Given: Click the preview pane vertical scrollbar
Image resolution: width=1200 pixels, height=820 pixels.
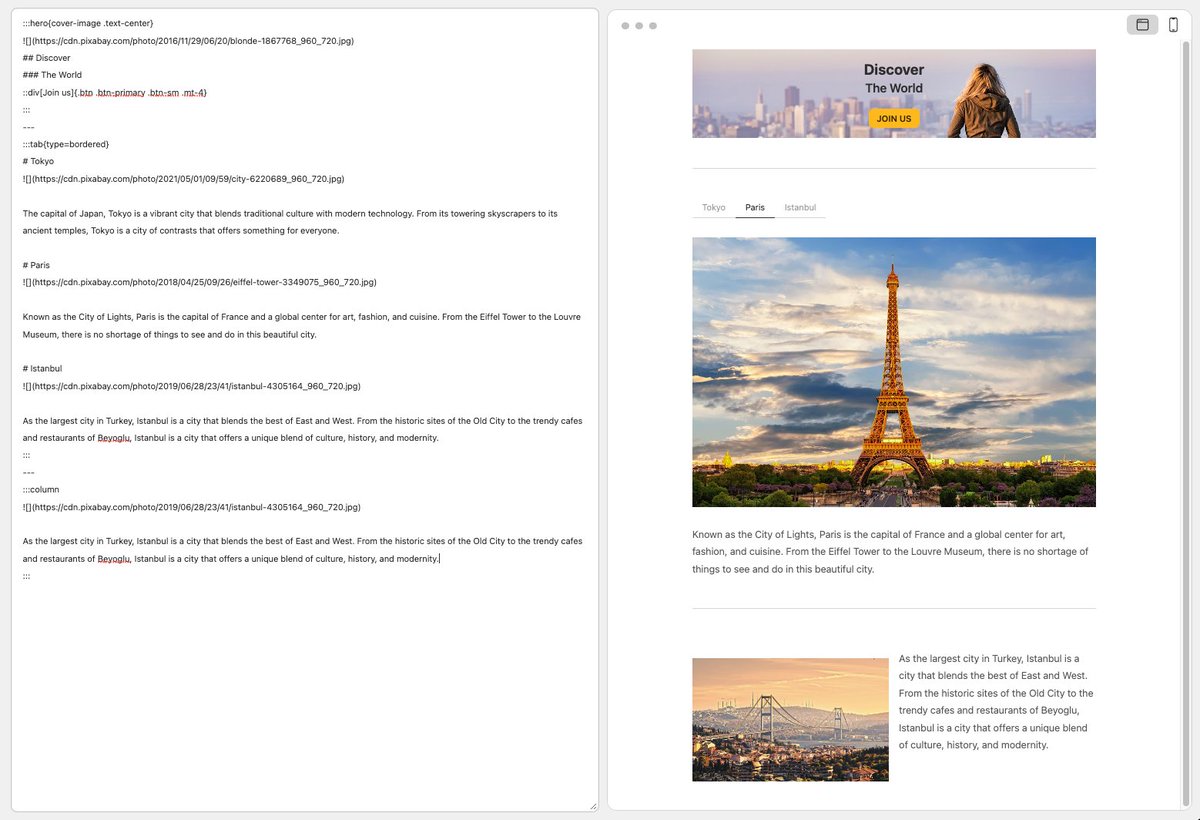Looking at the screenshot, I should coord(1186,425).
